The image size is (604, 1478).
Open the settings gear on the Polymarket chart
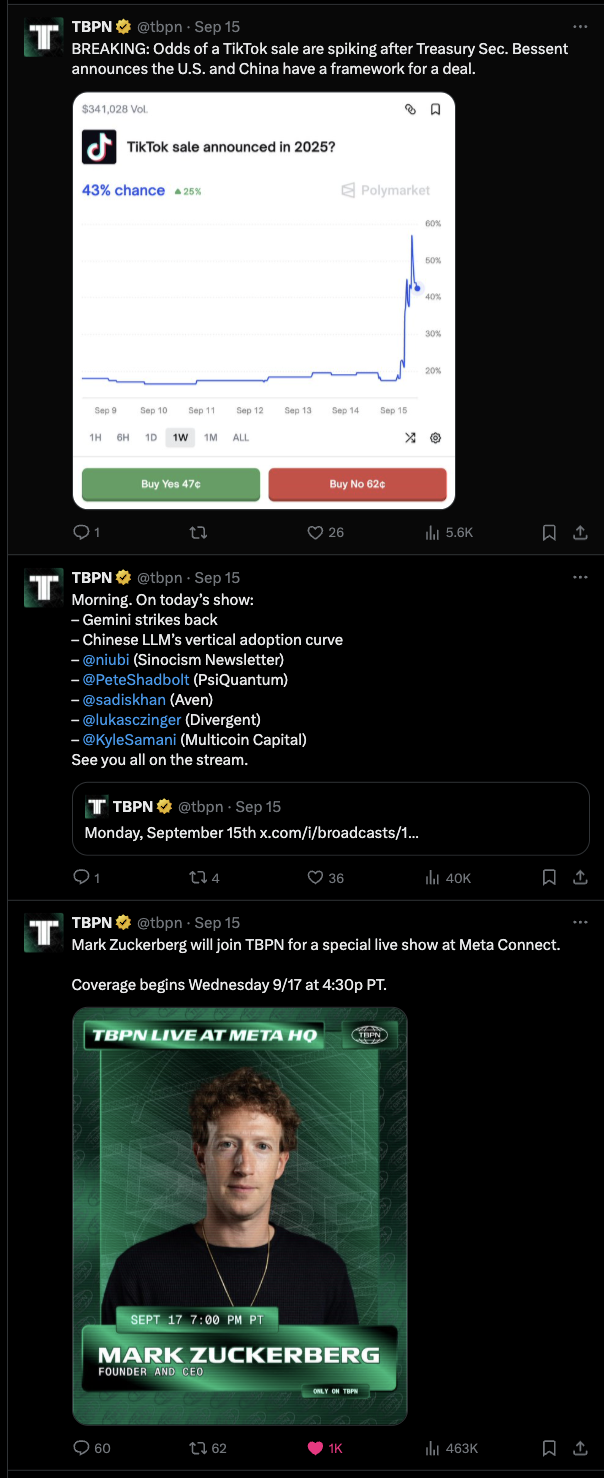435,437
